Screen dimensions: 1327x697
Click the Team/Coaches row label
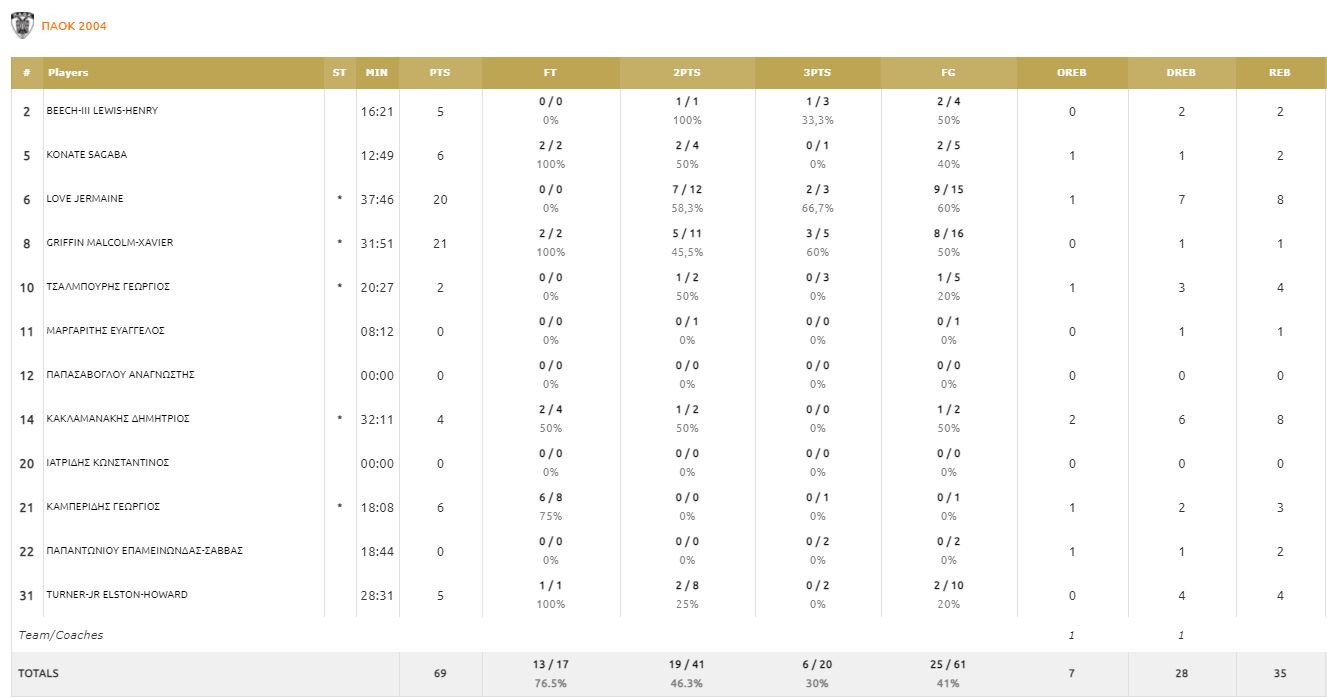point(60,635)
